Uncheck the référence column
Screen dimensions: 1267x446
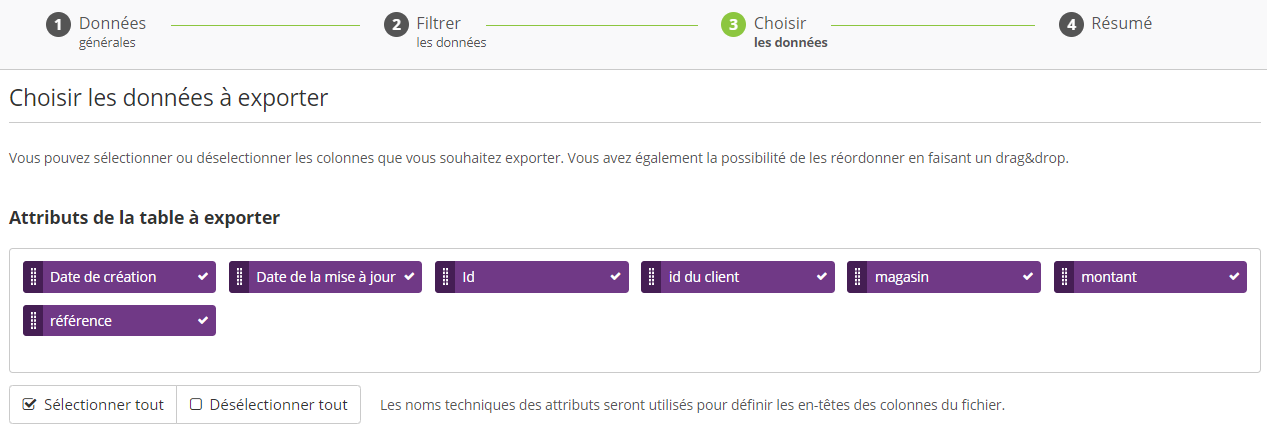point(203,321)
